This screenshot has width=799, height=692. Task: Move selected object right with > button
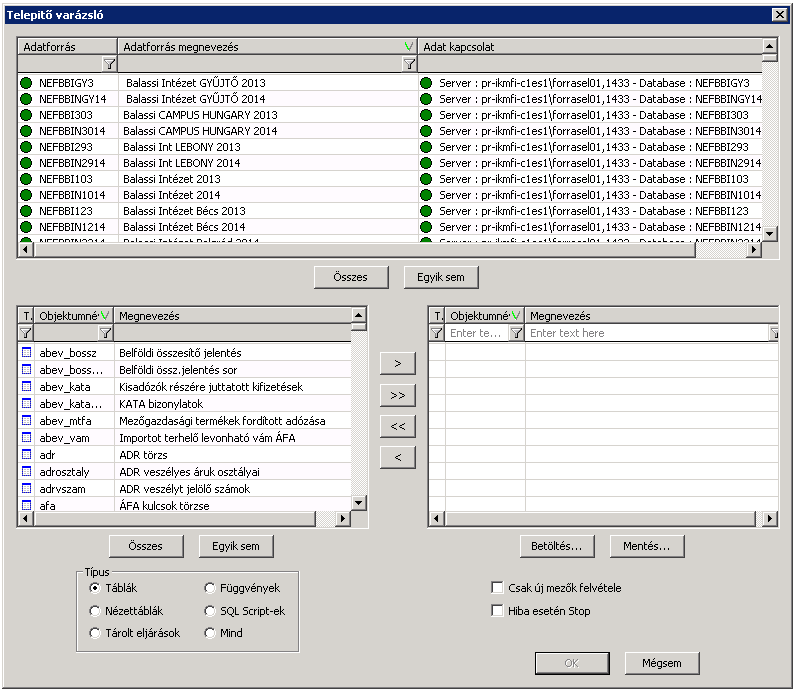397,363
